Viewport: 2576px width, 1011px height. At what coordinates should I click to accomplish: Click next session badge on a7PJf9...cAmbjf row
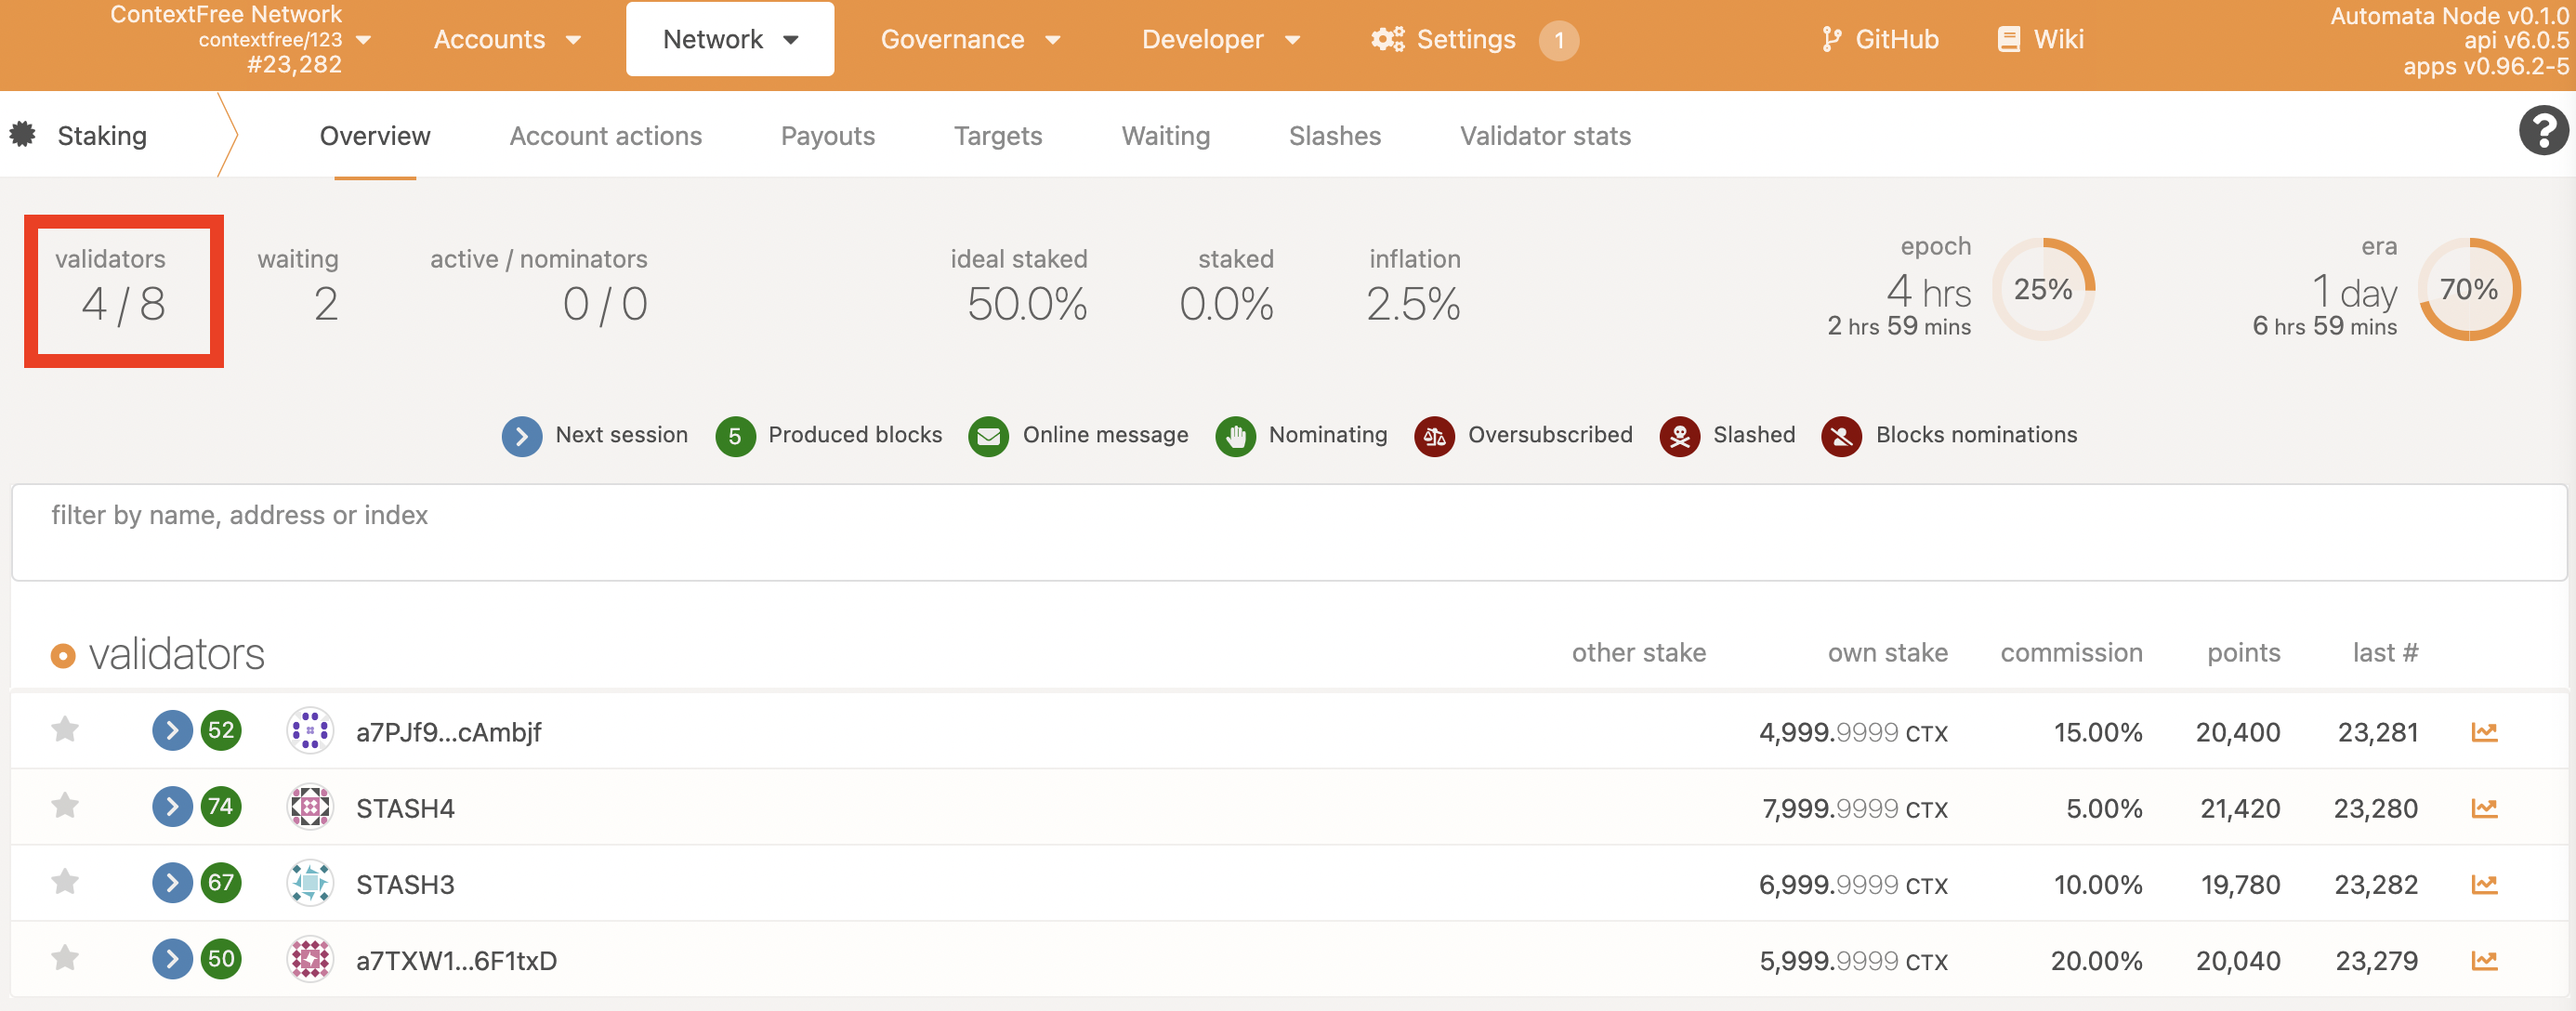(172, 731)
